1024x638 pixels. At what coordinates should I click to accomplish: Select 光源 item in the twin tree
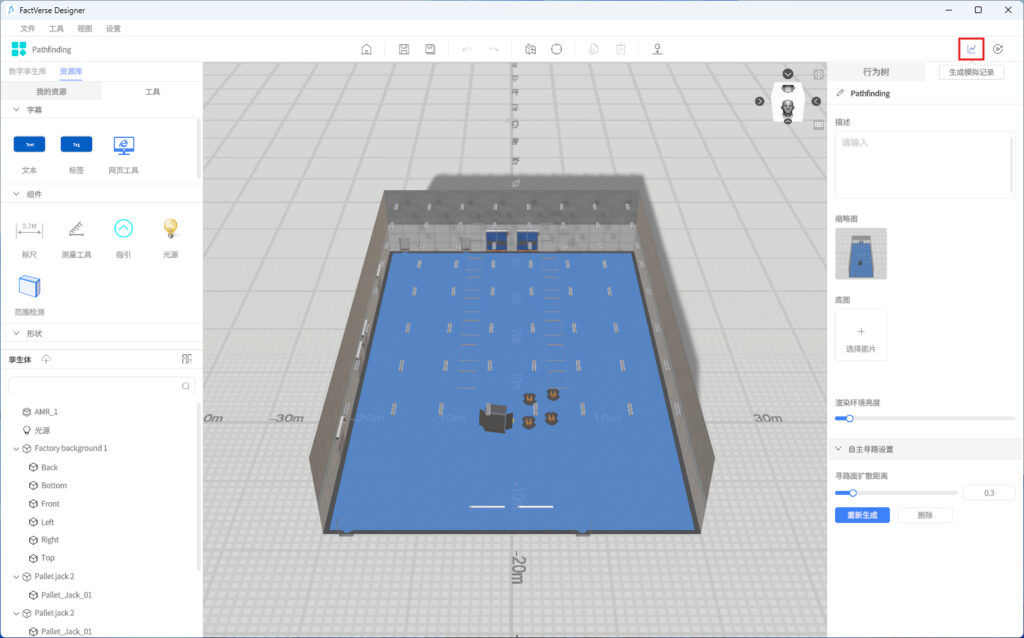(x=42, y=430)
